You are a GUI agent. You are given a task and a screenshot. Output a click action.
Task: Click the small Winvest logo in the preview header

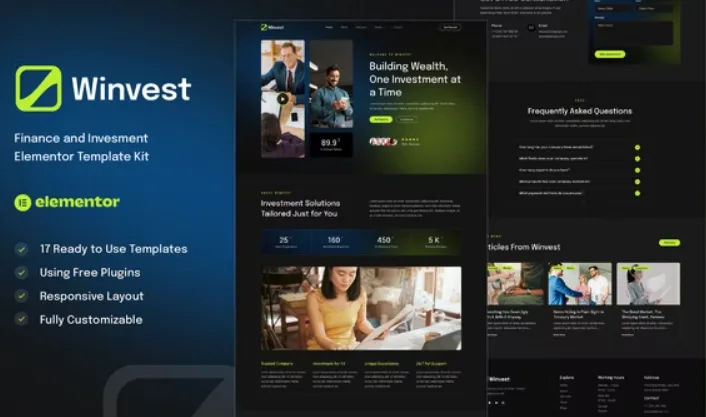272,27
